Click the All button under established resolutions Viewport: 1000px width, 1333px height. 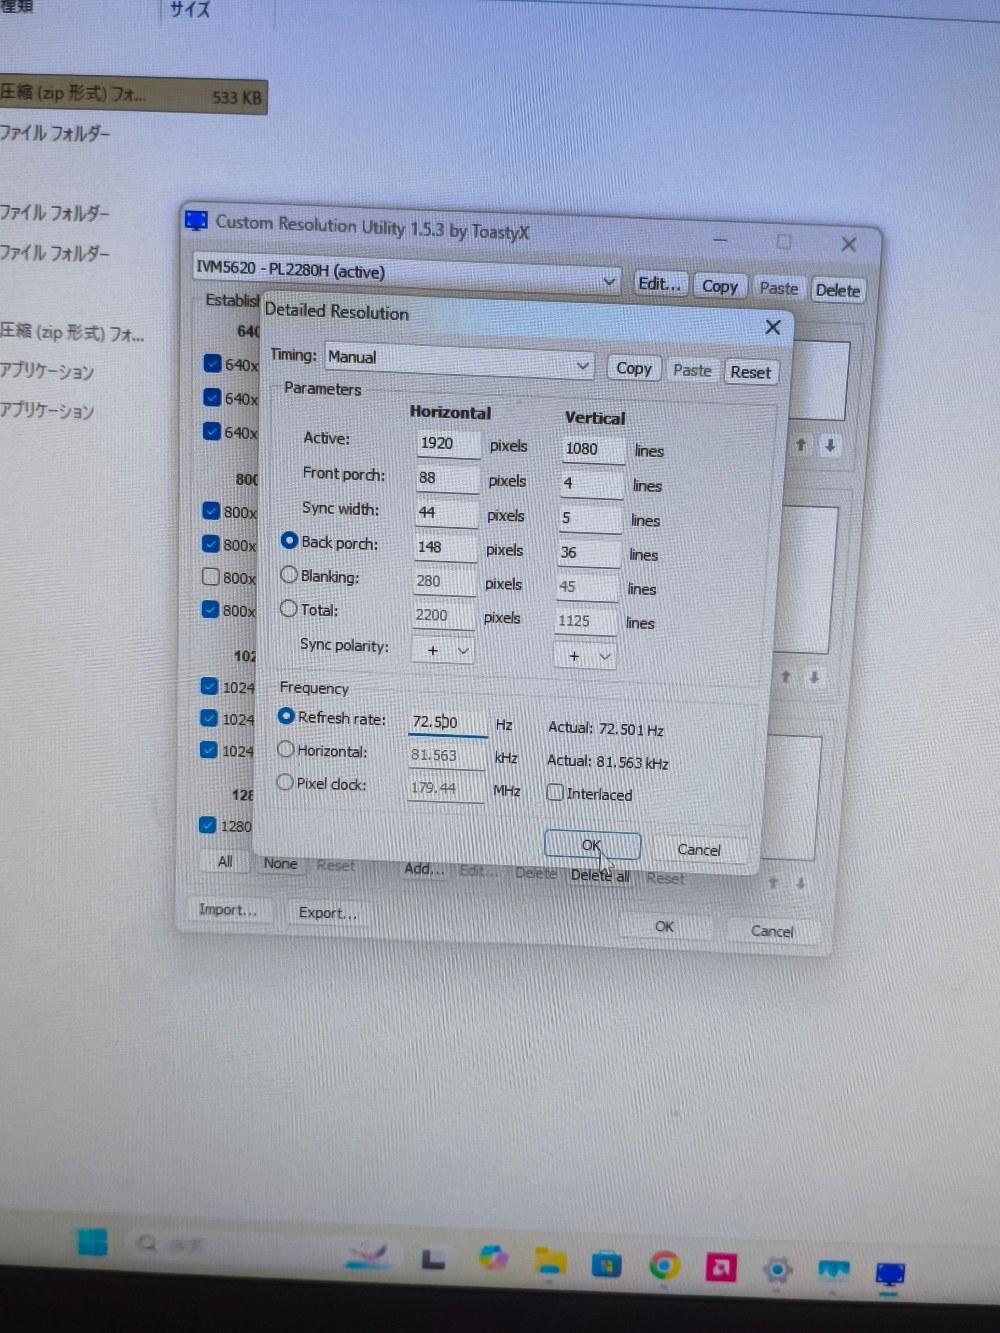(x=225, y=861)
